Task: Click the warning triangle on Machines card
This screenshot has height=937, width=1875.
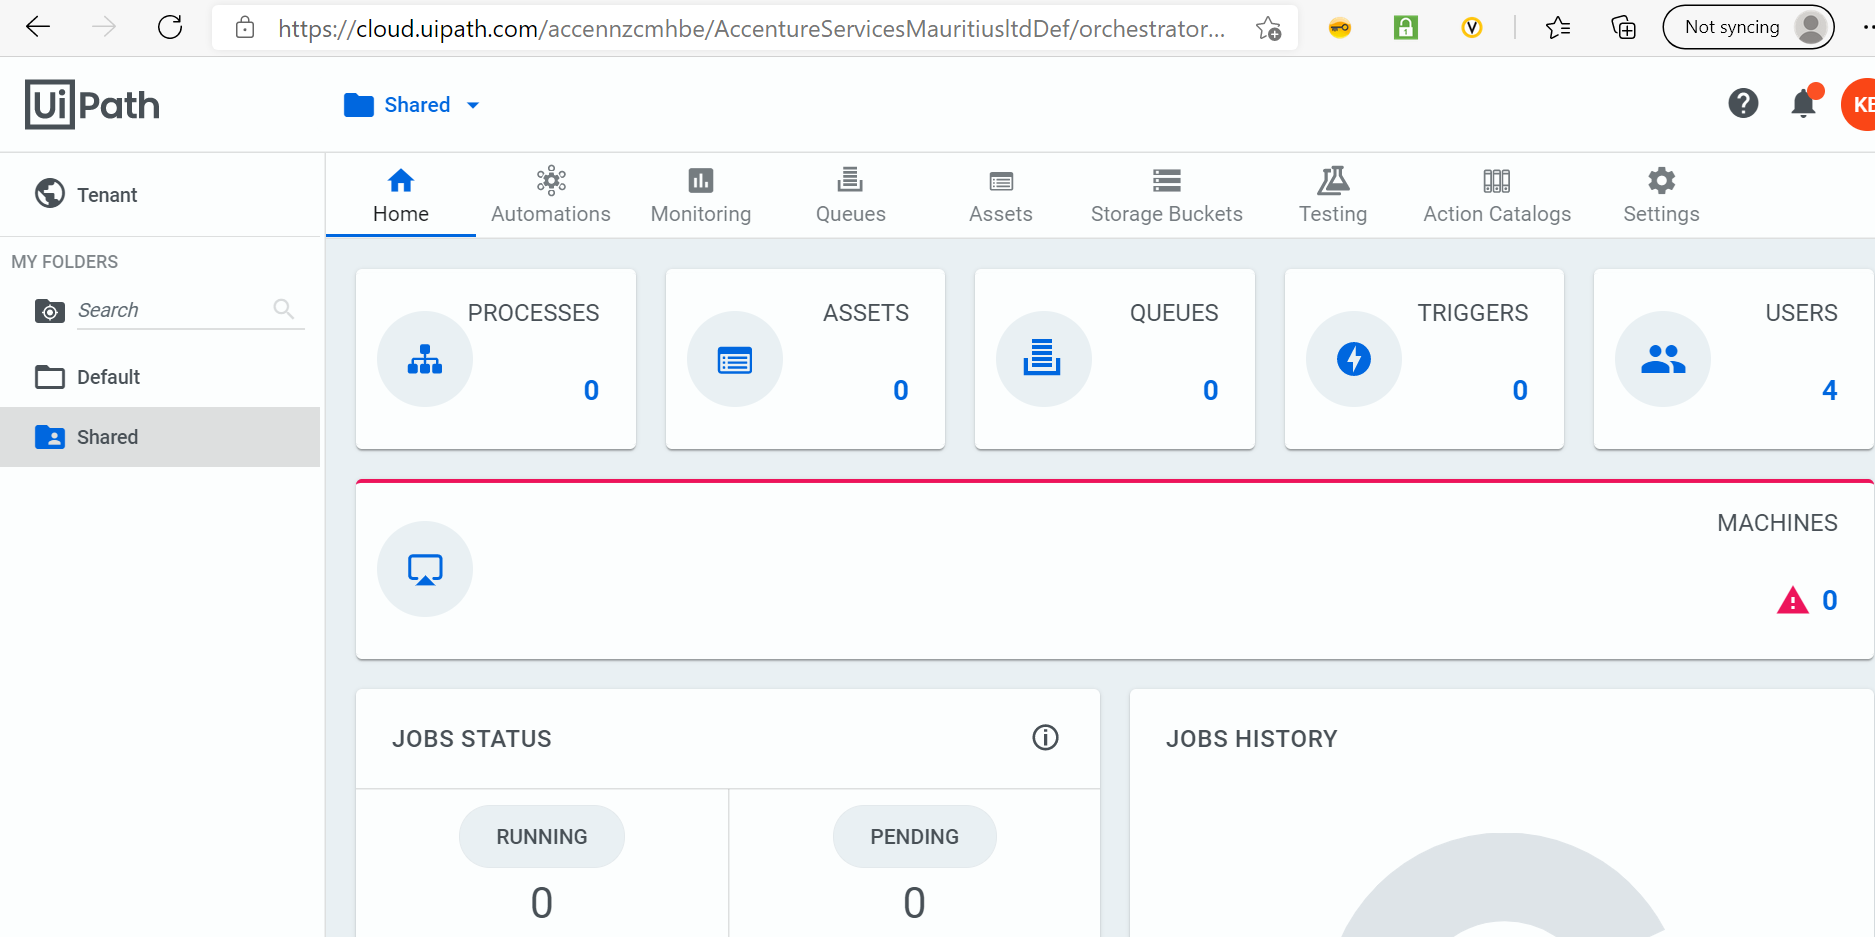Action: pos(1793,599)
